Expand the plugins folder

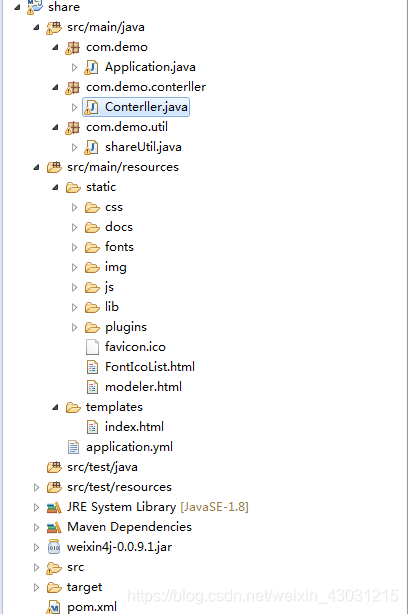click(x=74, y=327)
